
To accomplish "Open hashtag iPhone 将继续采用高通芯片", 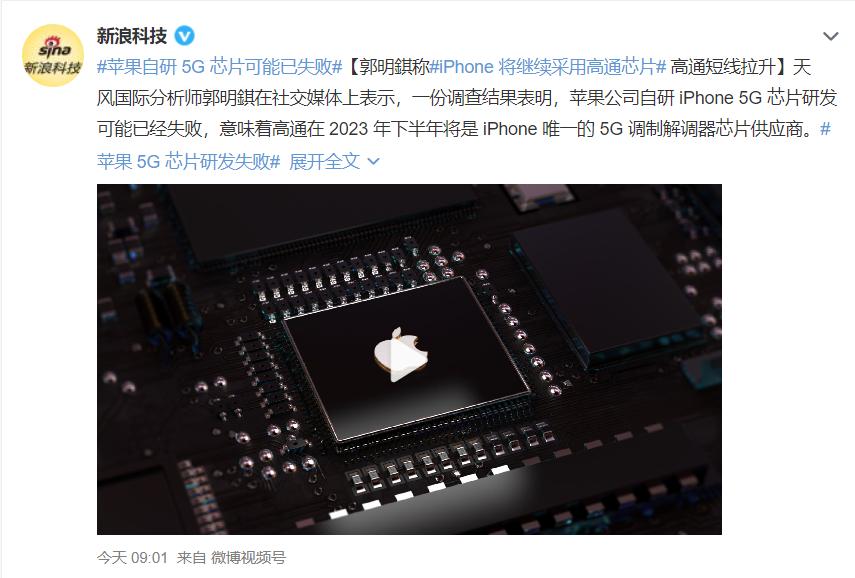I will [x=548, y=67].
